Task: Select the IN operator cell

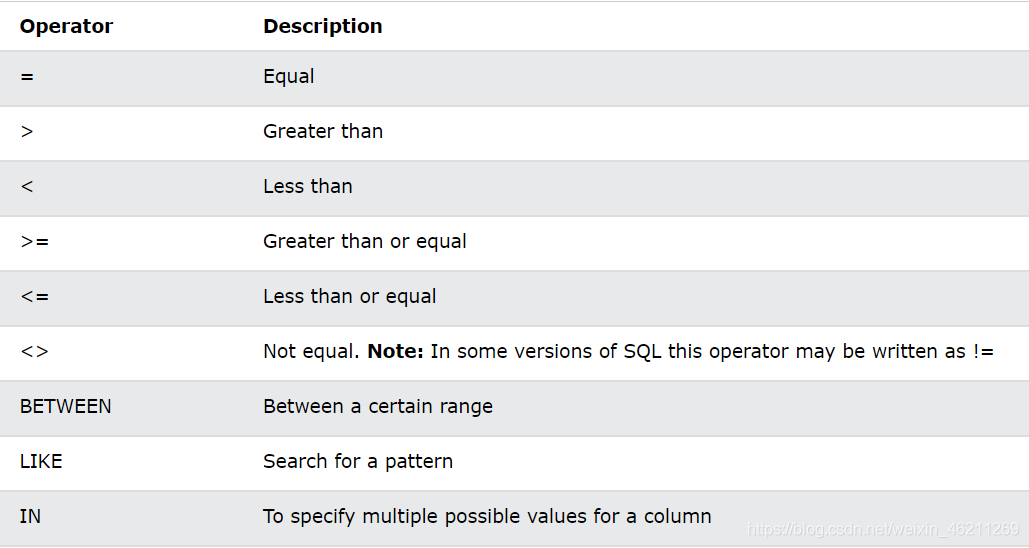Action: click(x=30, y=517)
